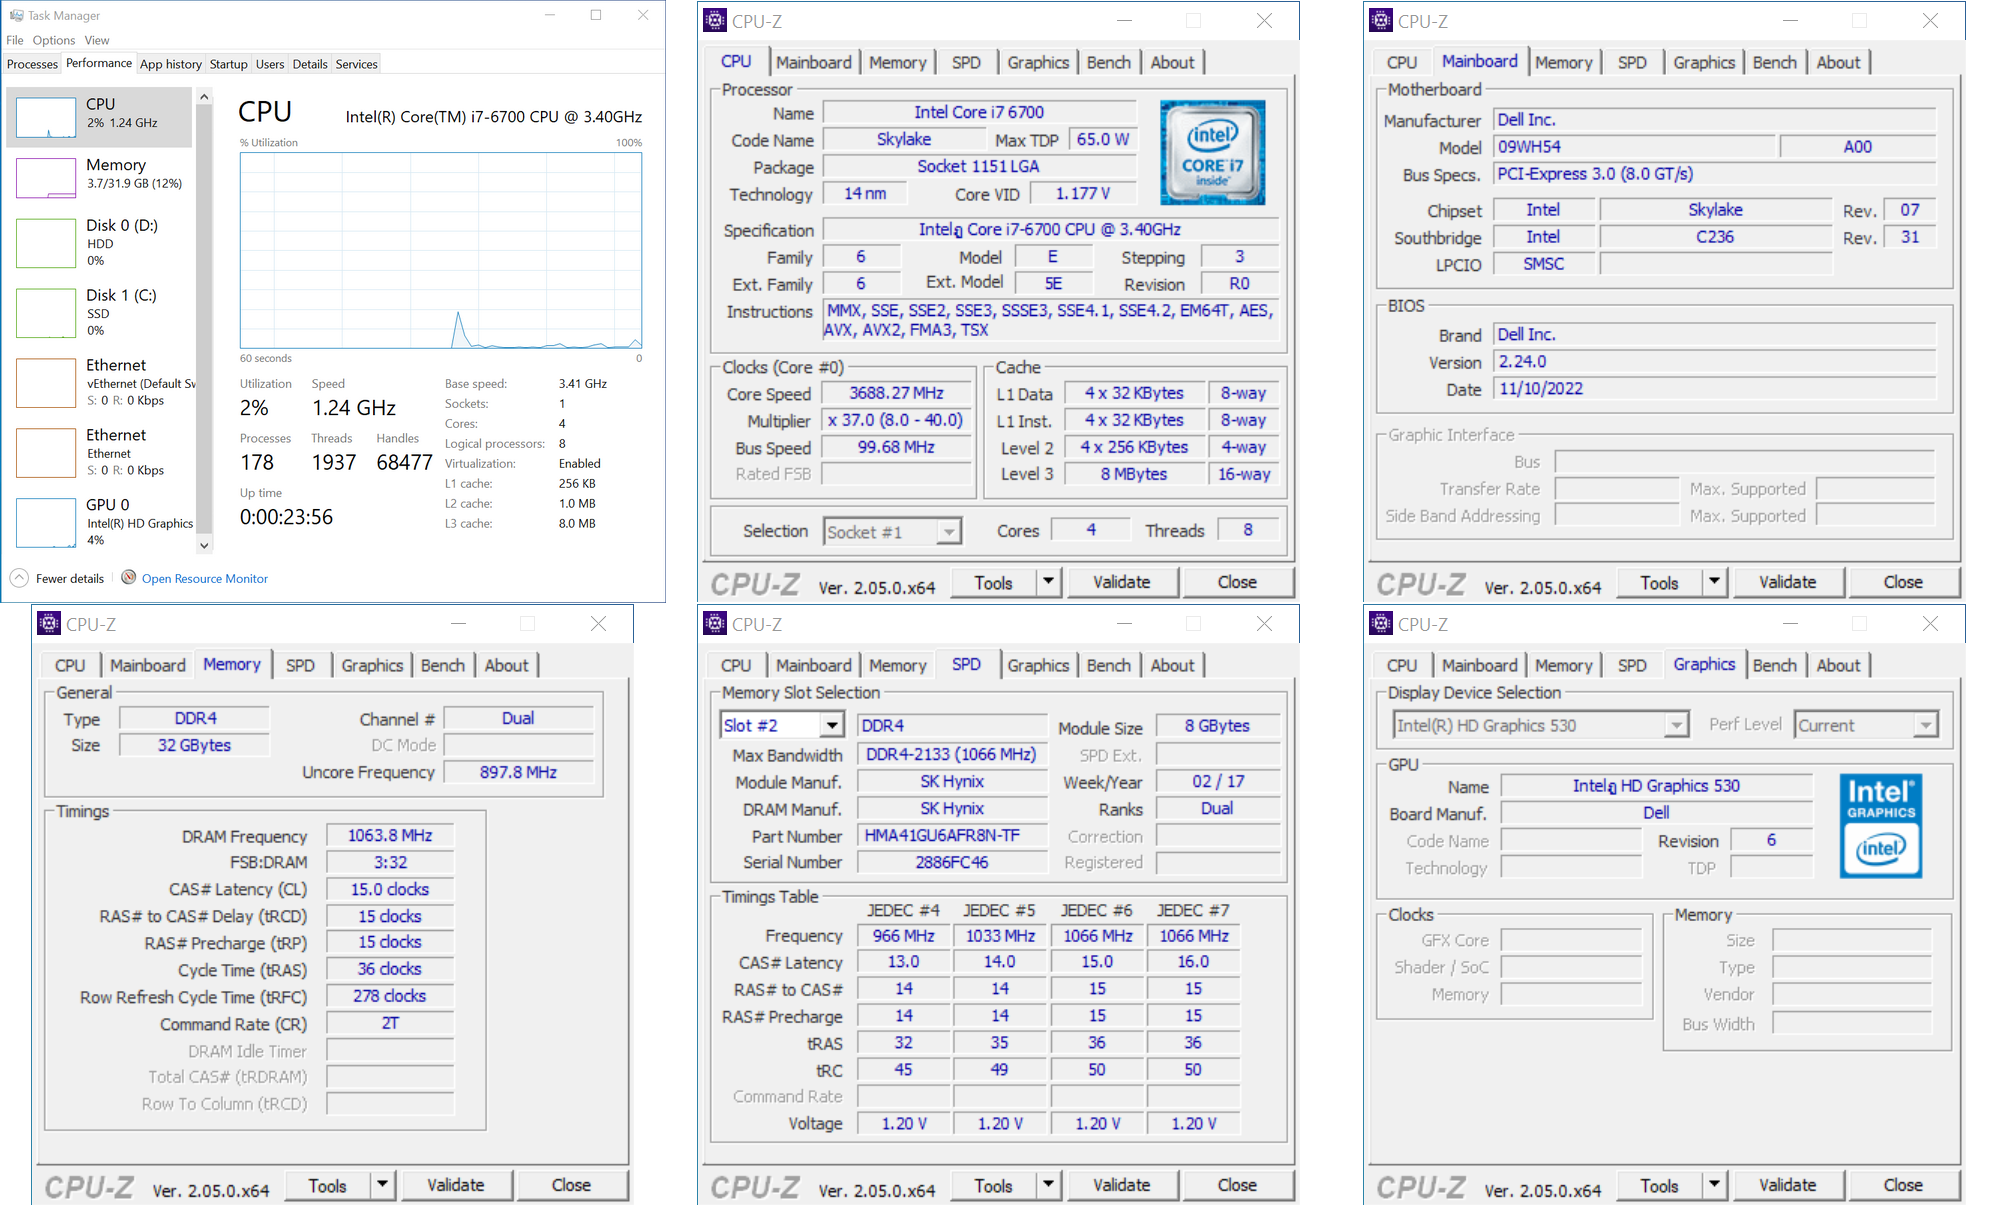Click the Fewer details collapse arrow icon
This screenshot has width=1998, height=1206.
19,578
